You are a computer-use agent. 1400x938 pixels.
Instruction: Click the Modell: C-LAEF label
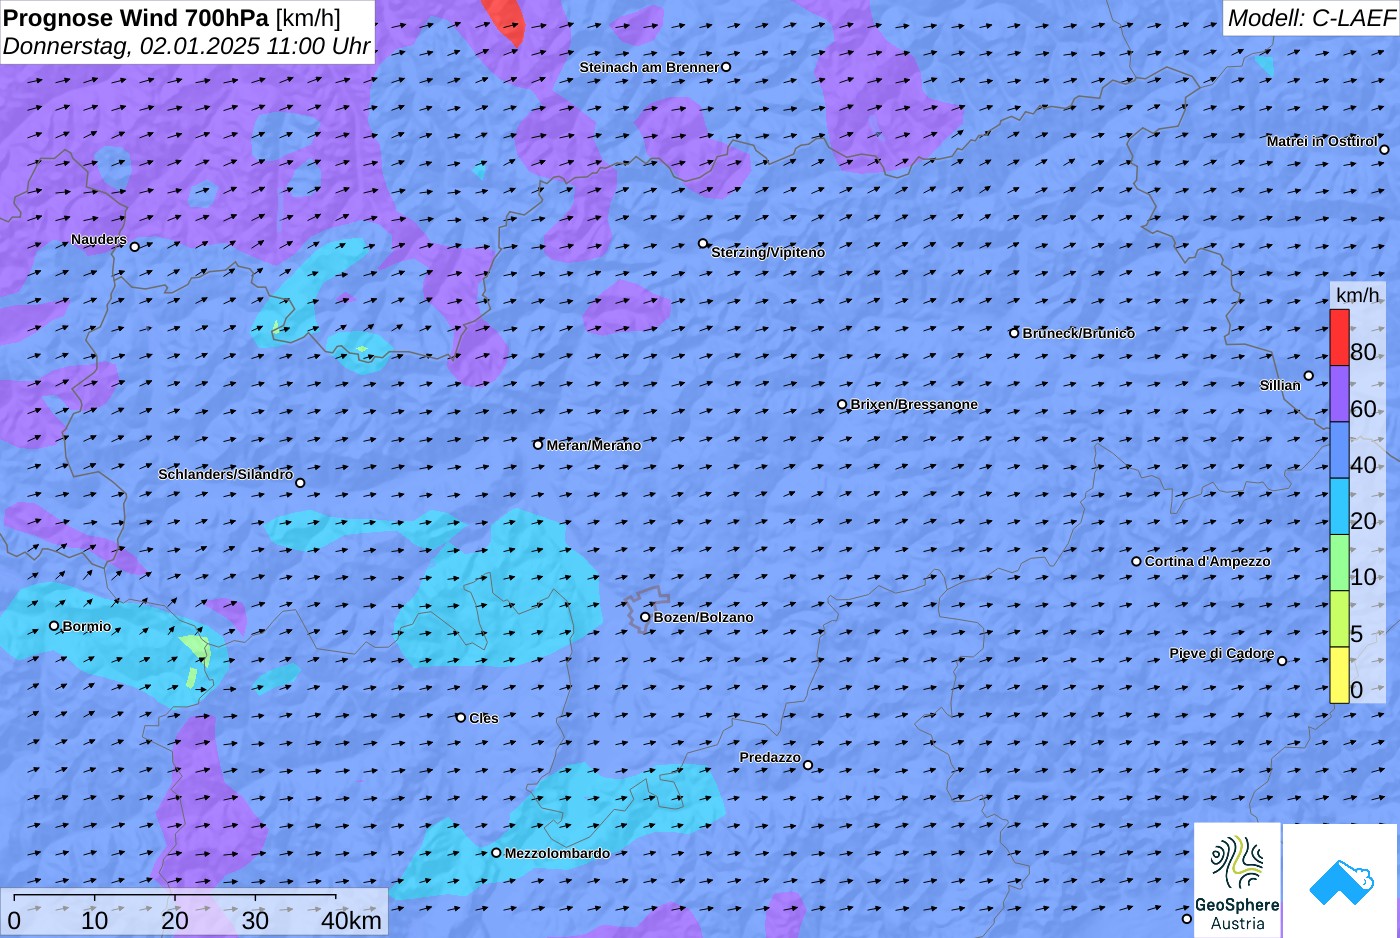click(1311, 17)
